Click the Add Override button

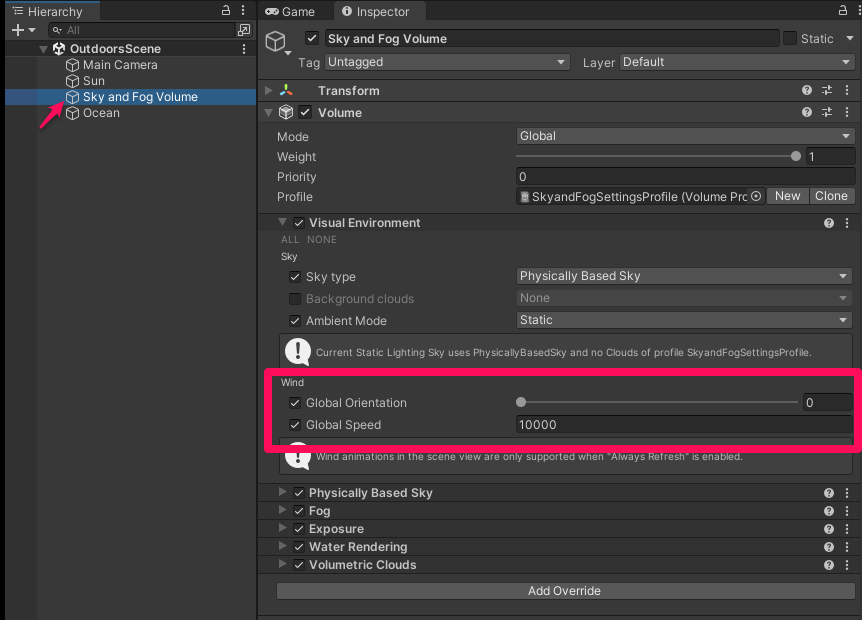tap(563, 590)
